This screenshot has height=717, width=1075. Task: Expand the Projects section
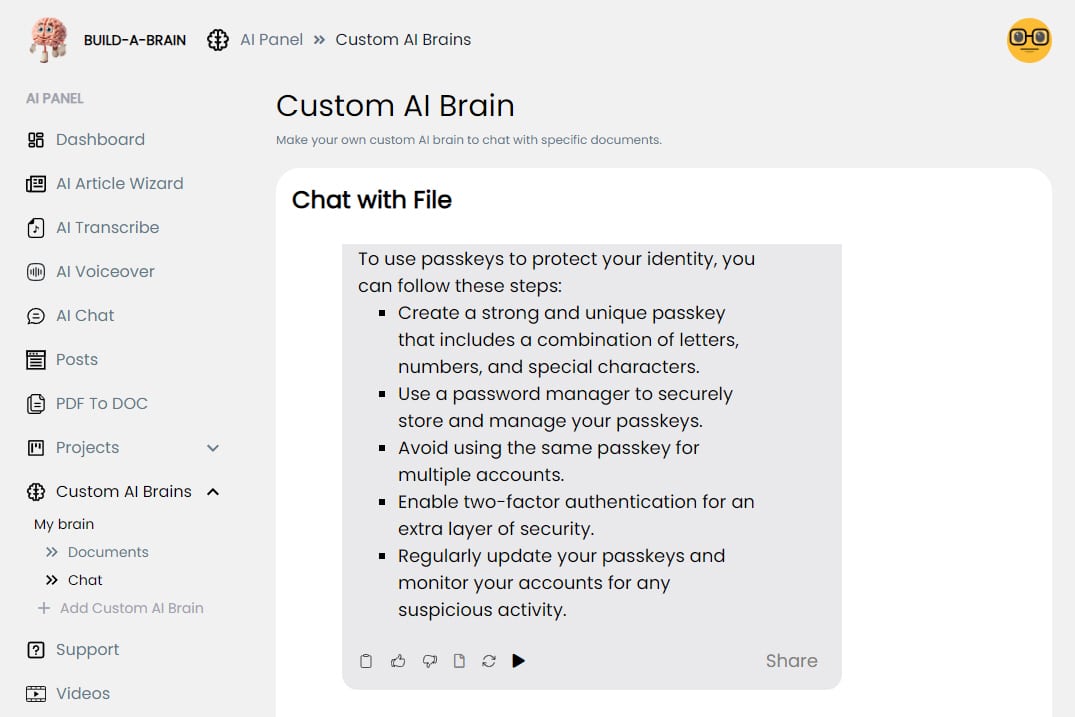point(211,447)
